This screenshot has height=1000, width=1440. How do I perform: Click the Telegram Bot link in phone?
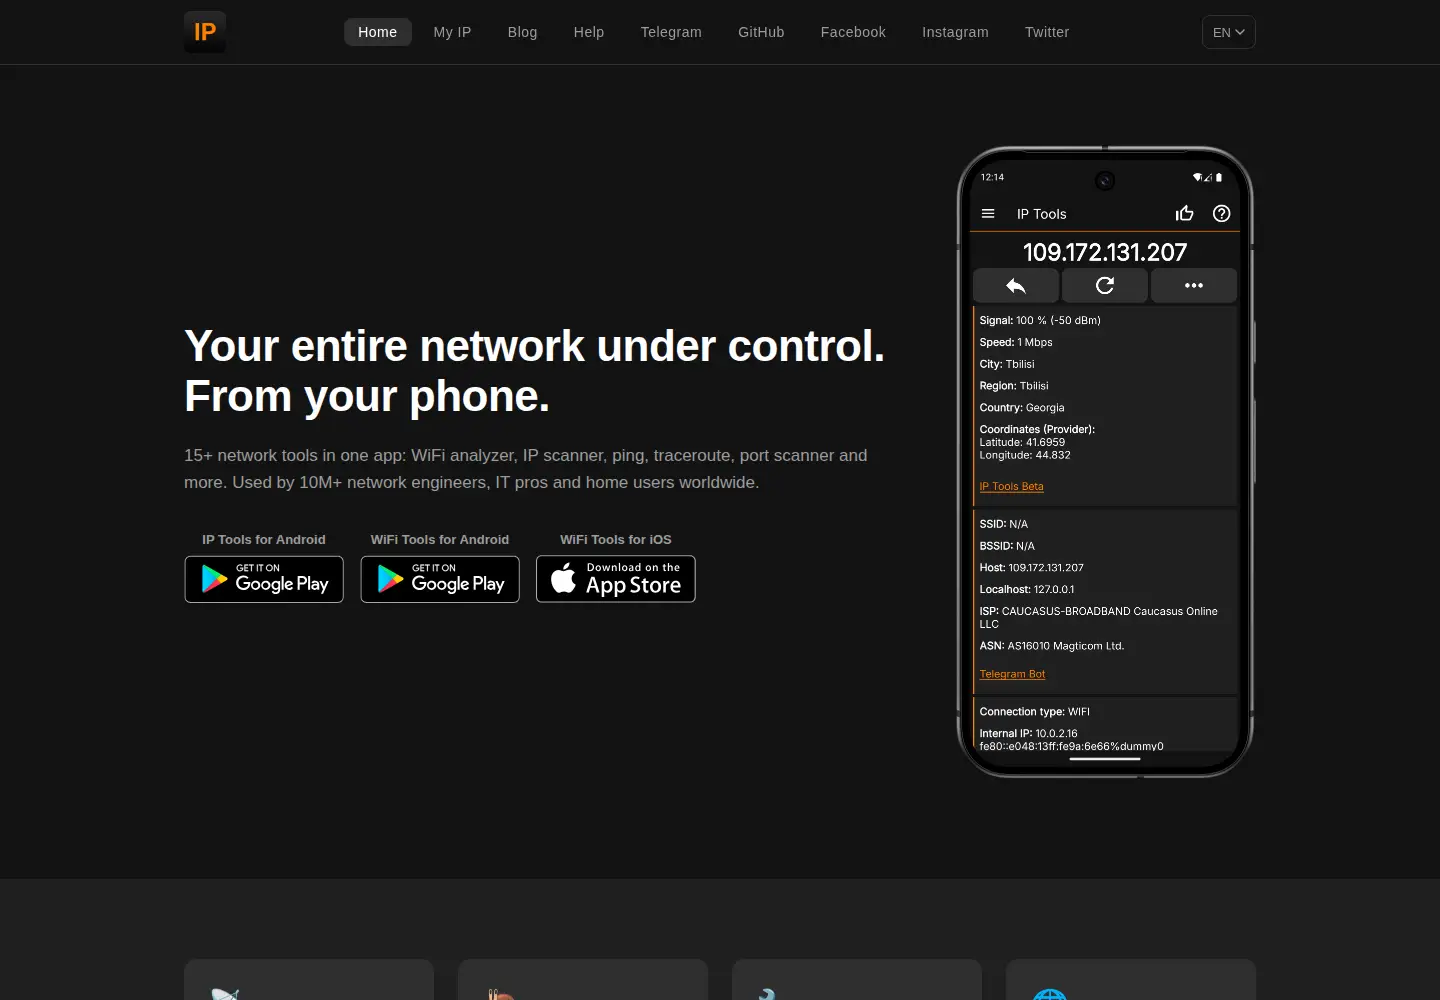click(x=1012, y=675)
